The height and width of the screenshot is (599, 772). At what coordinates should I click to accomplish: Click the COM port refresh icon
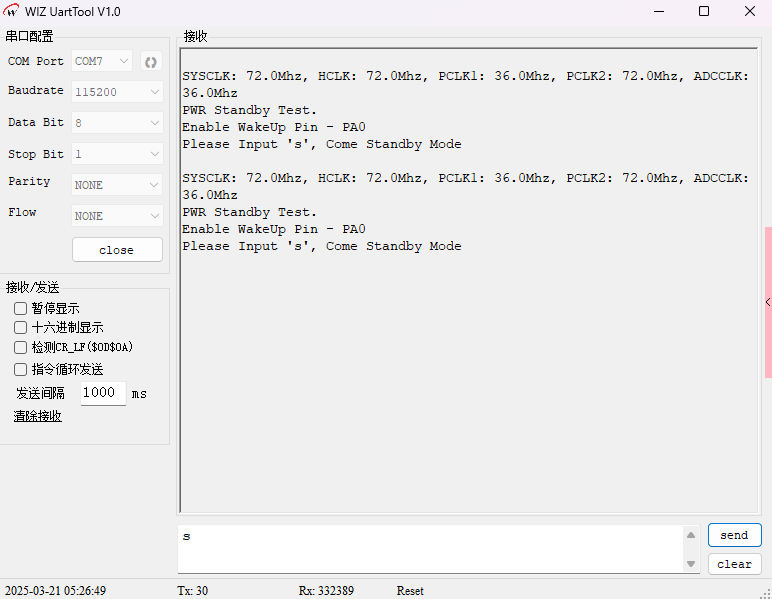click(x=151, y=62)
